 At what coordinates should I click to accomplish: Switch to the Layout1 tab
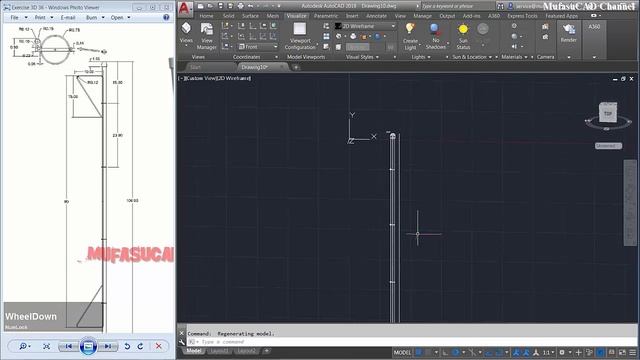point(220,351)
